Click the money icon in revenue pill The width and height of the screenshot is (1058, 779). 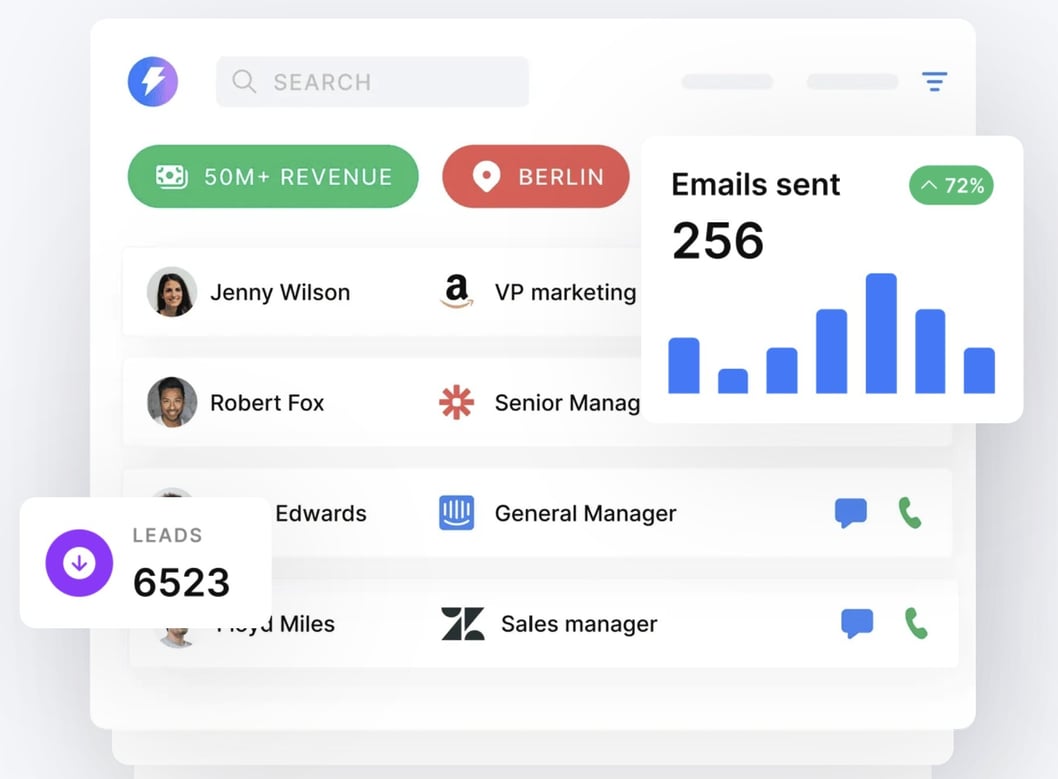171,177
